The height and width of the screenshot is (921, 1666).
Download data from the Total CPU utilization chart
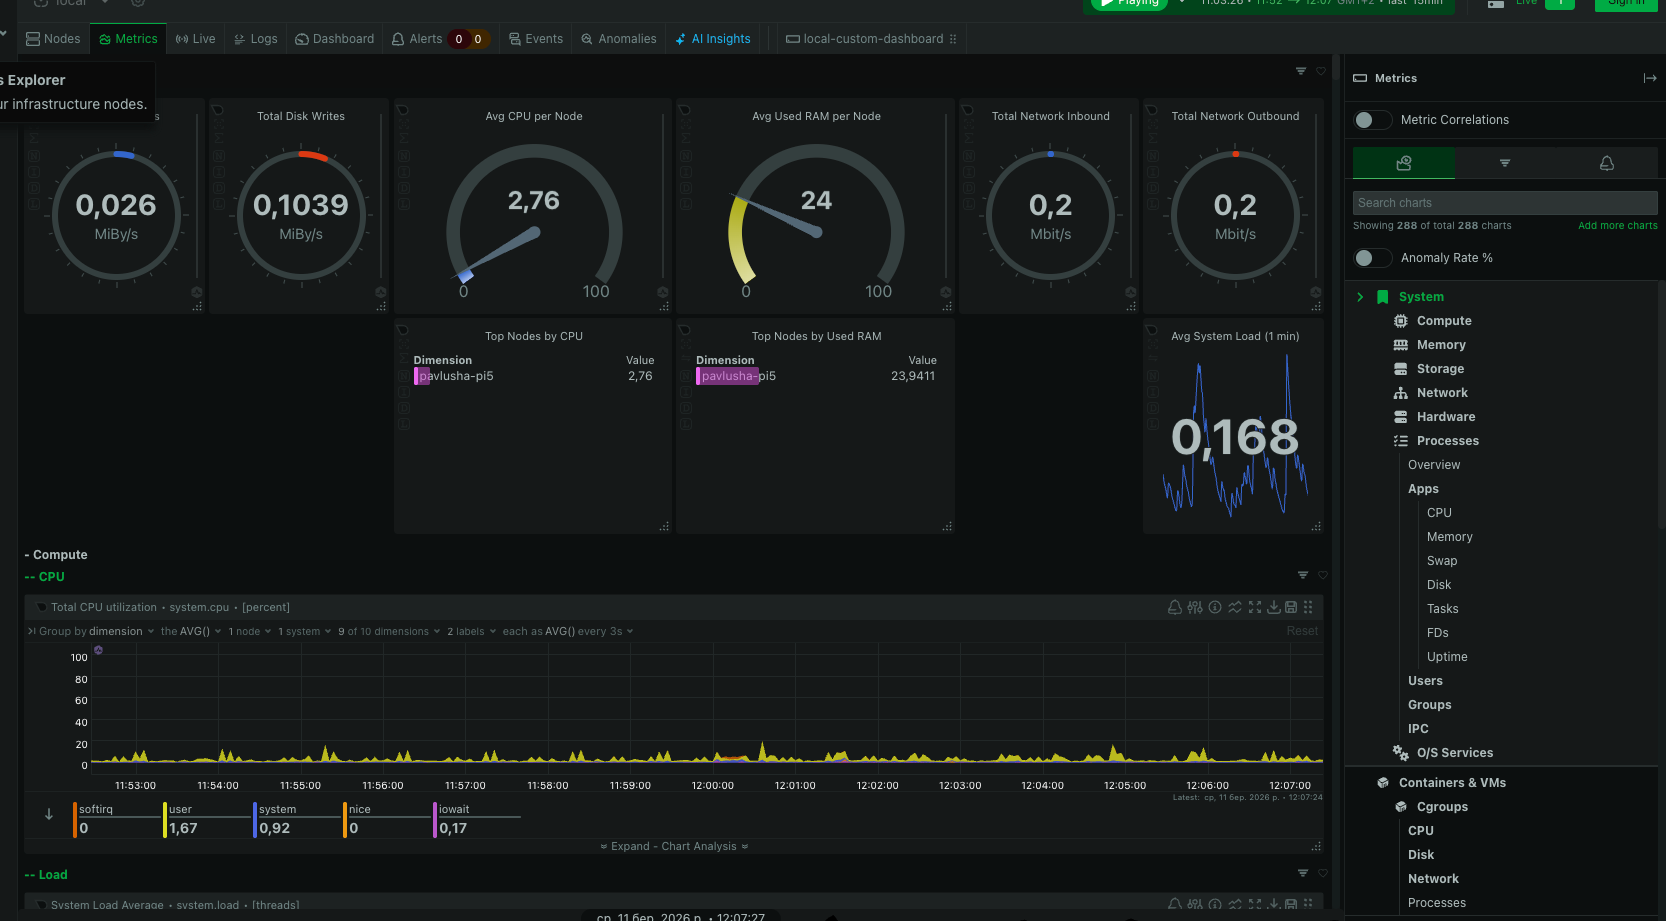(1274, 607)
